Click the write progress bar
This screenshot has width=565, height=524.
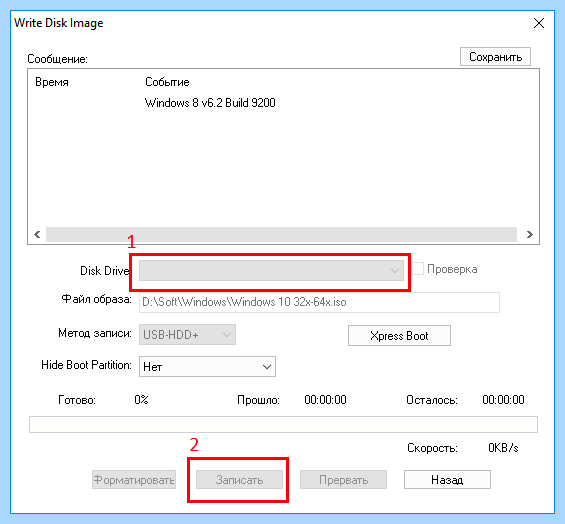[283, 424]
